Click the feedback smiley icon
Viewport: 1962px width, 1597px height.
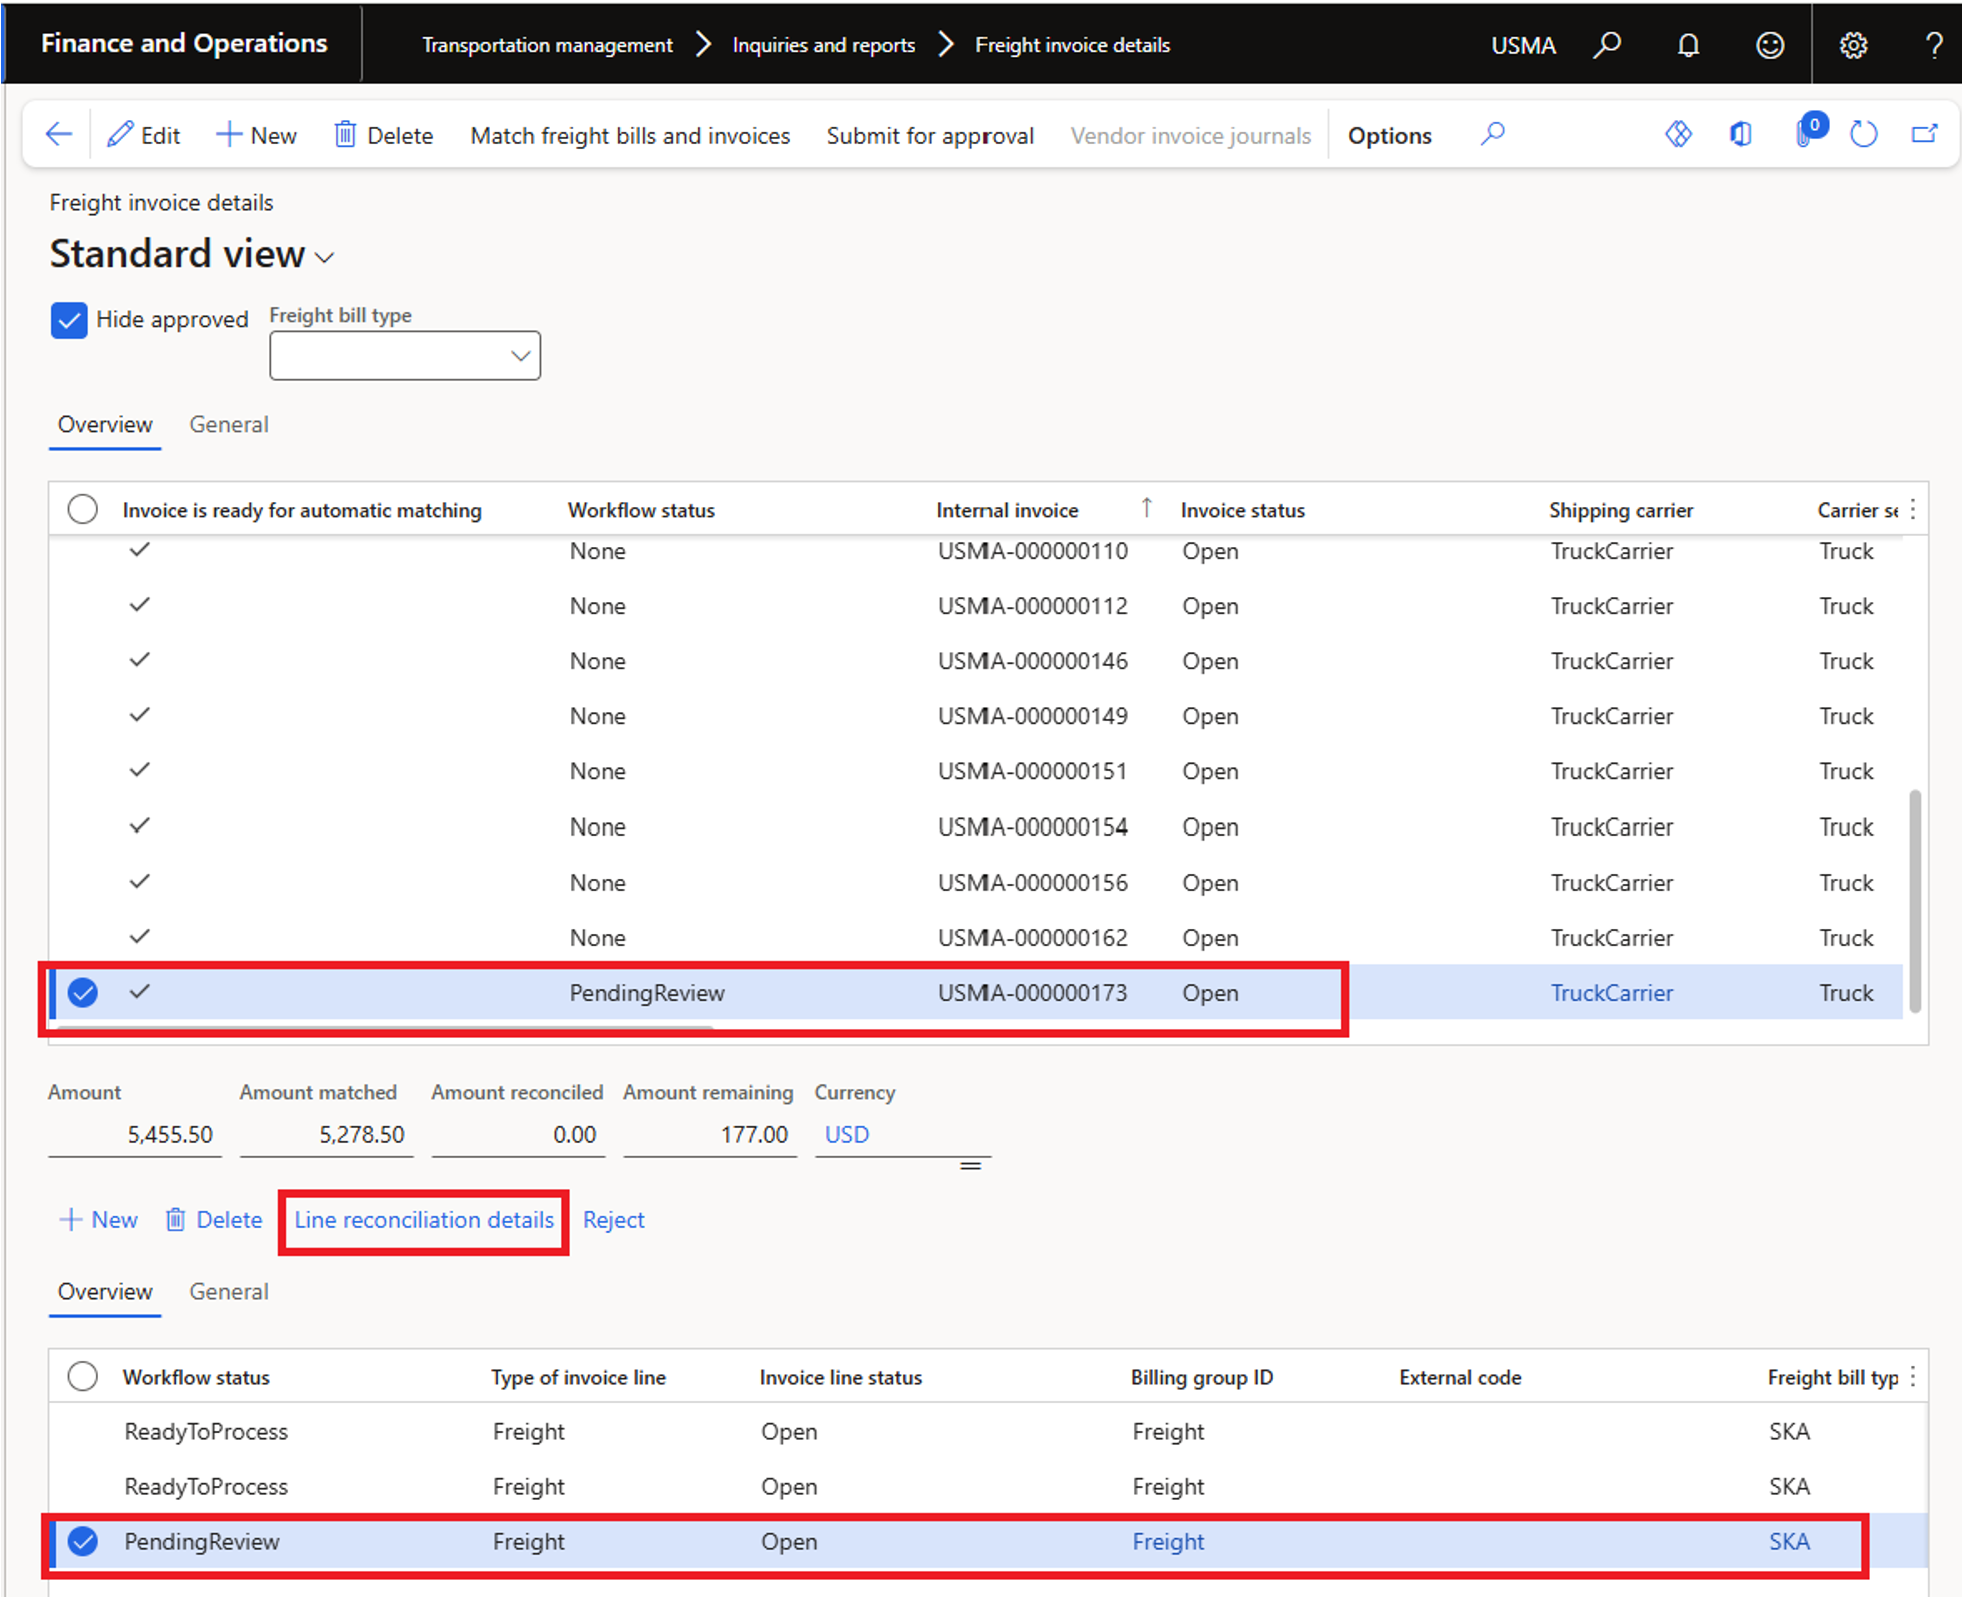[x=1770, y=45]
